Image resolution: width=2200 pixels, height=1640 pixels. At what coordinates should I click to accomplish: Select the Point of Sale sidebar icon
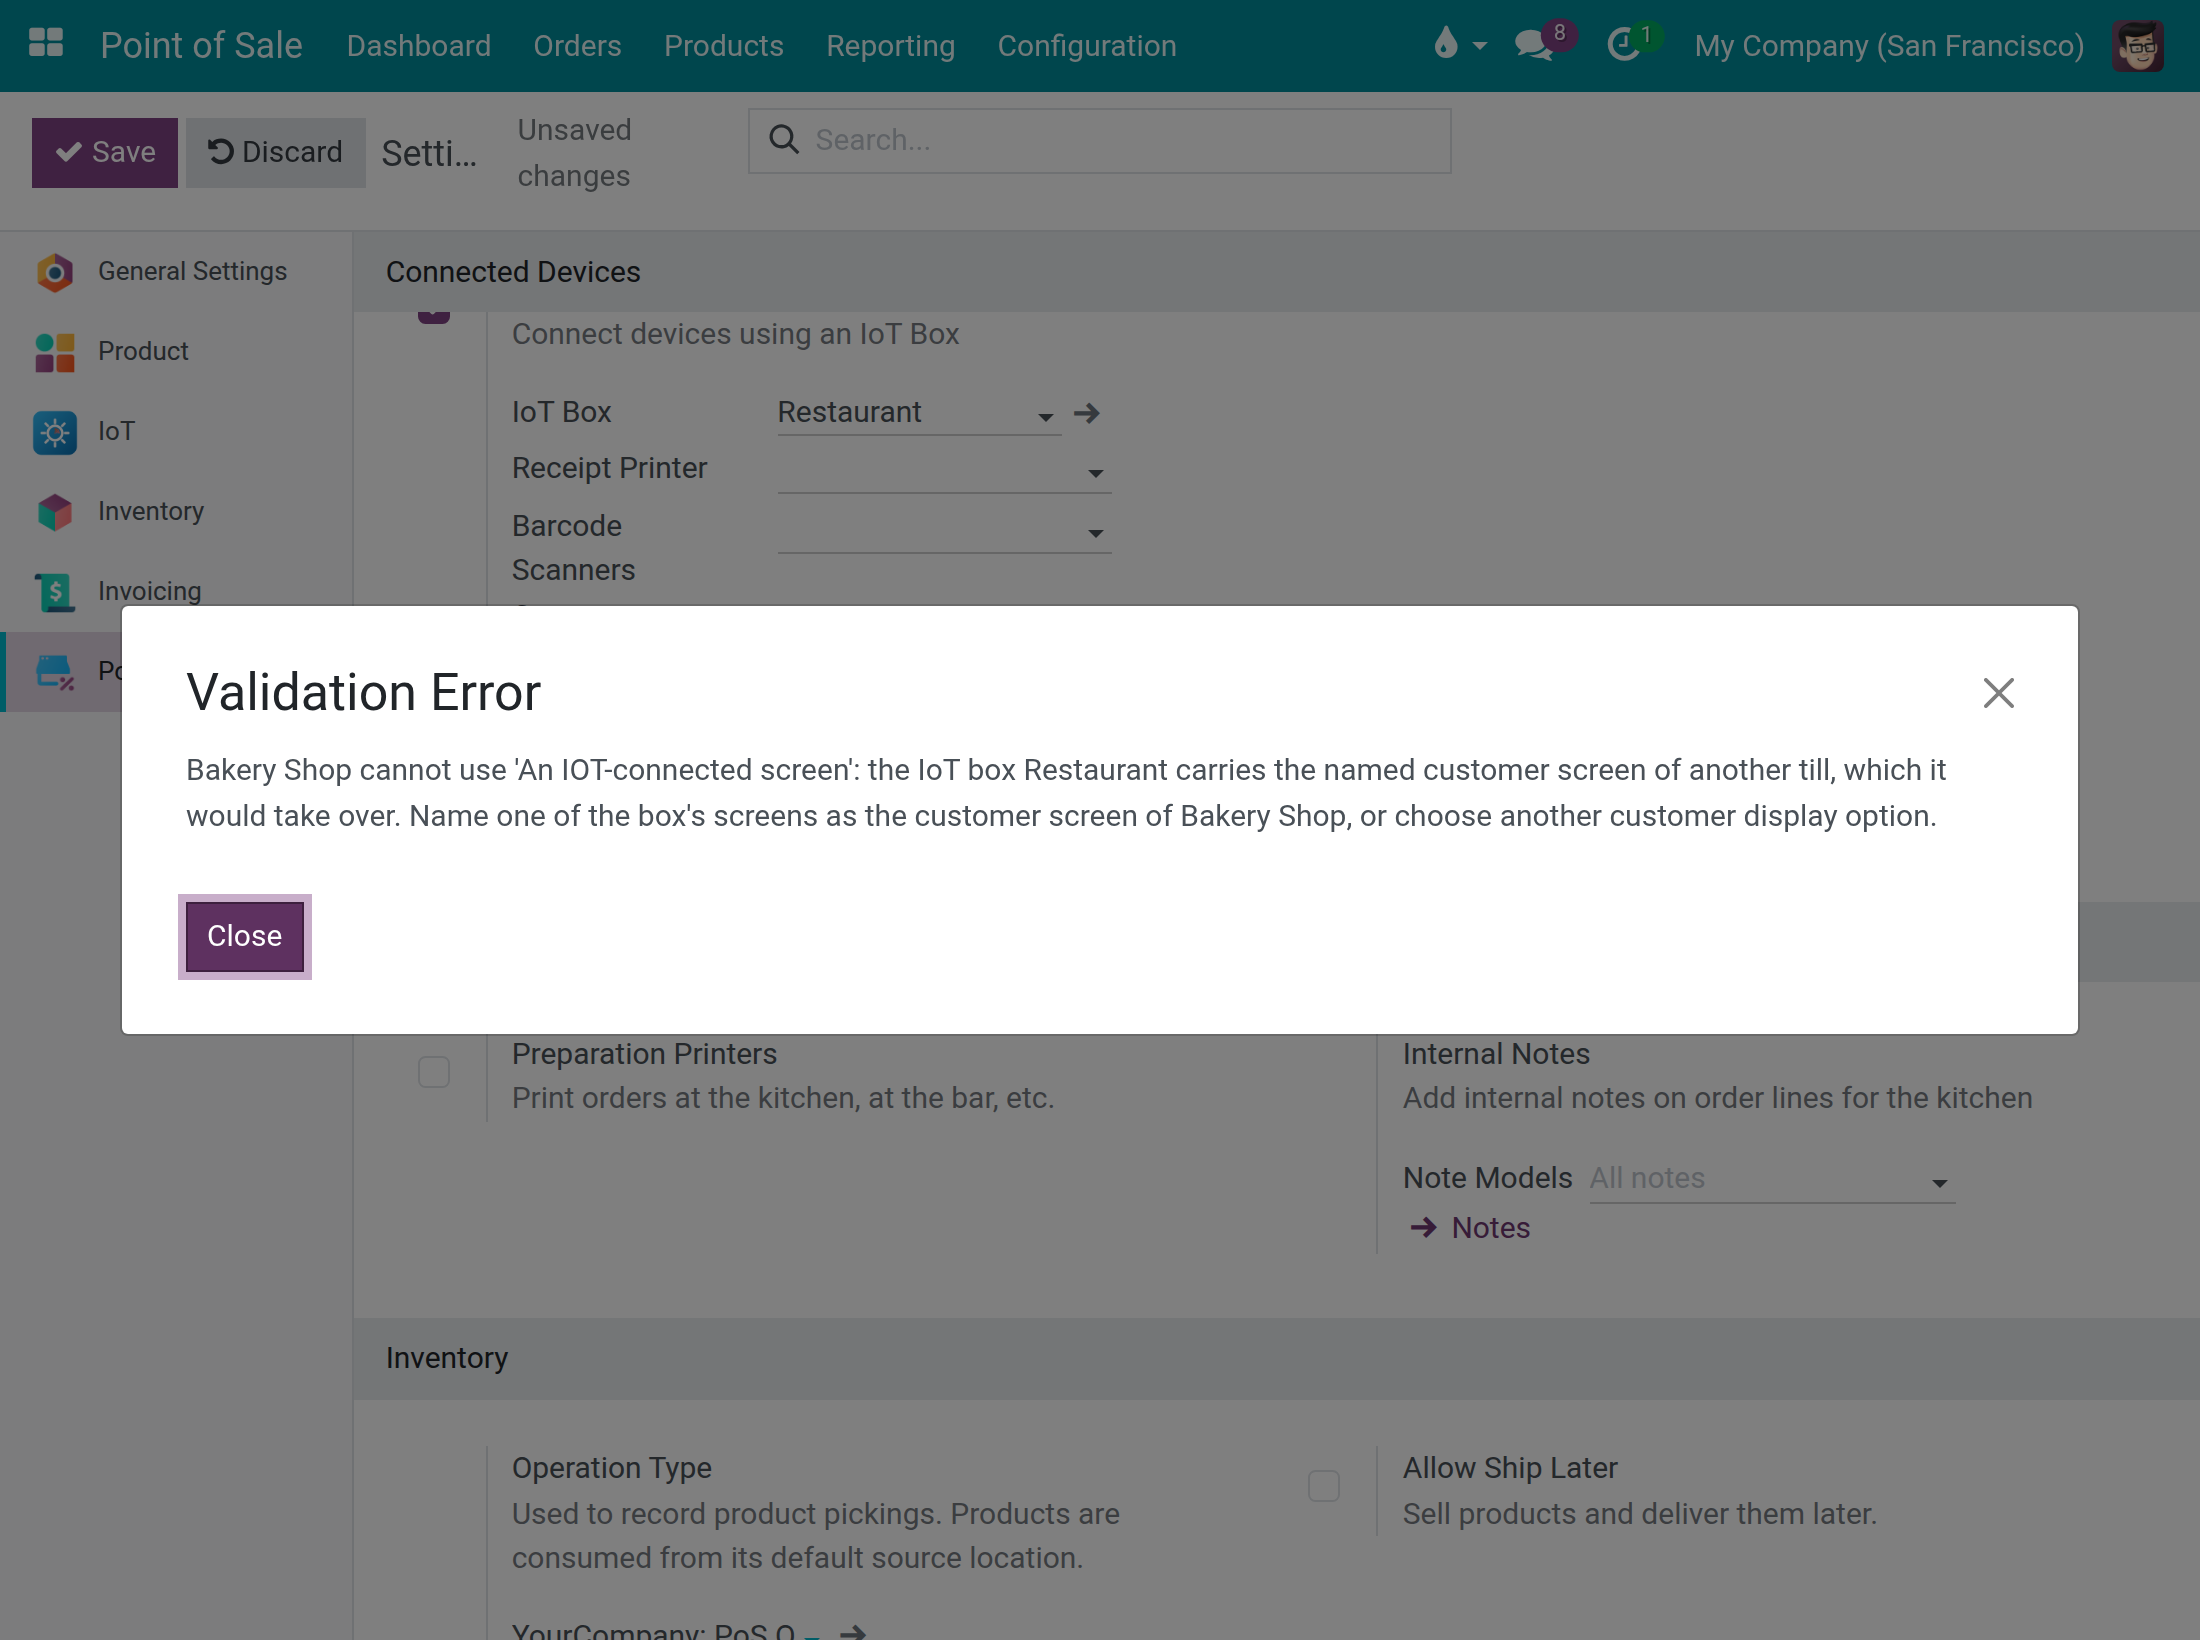(x=55, y=671)
